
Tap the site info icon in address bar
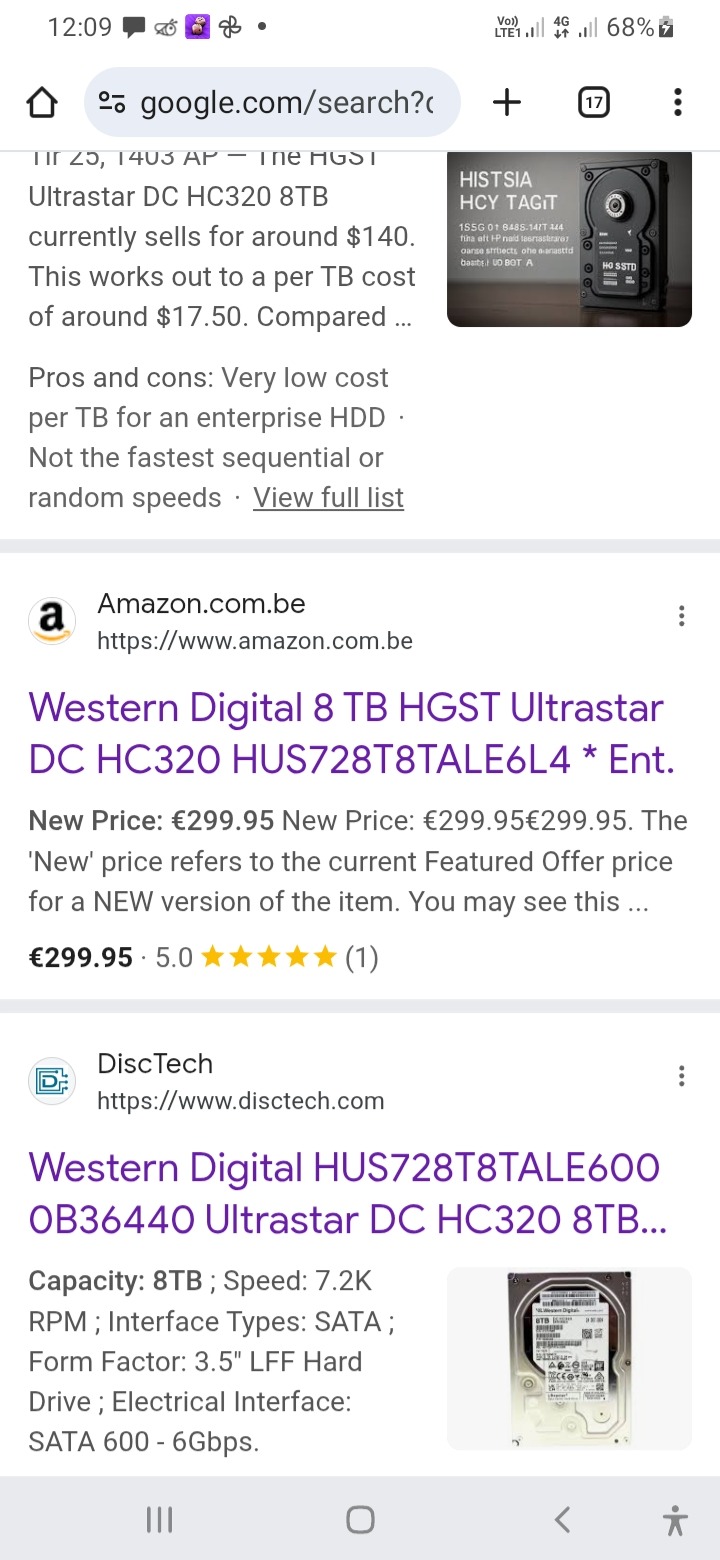coord(112,102)
